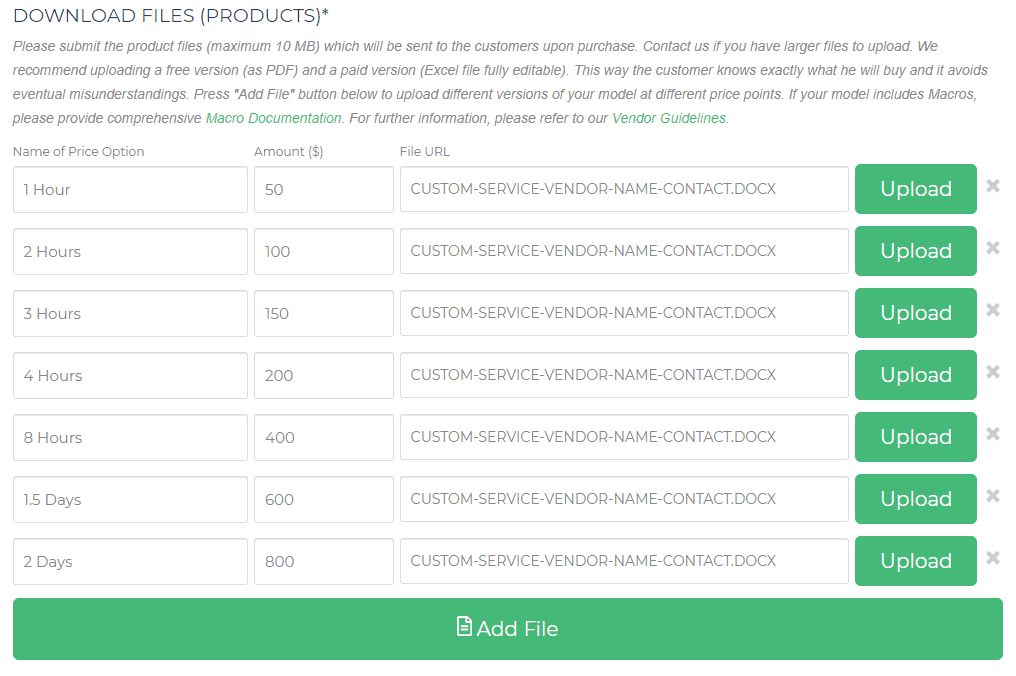Upload a file for the 2 Days option

[916, 561]
